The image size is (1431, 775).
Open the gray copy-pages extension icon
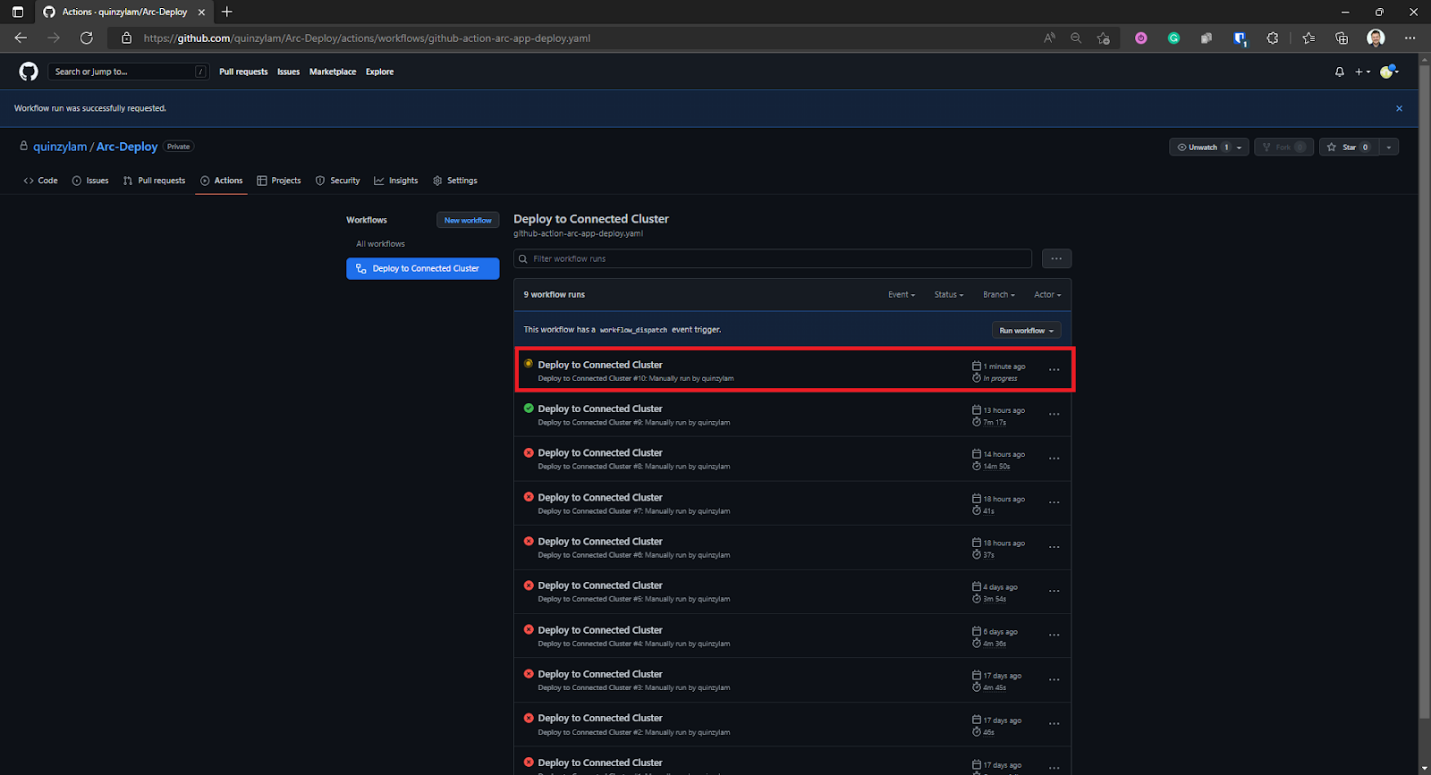coord(1207,38)
